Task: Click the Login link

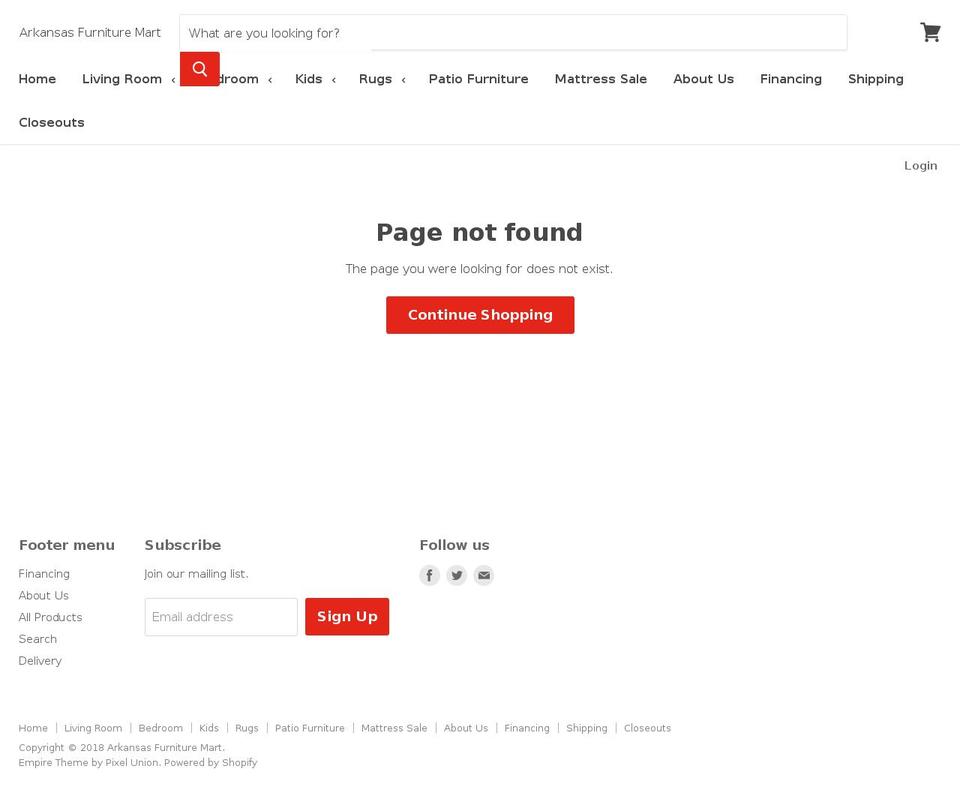Action: tap(920, 166)
